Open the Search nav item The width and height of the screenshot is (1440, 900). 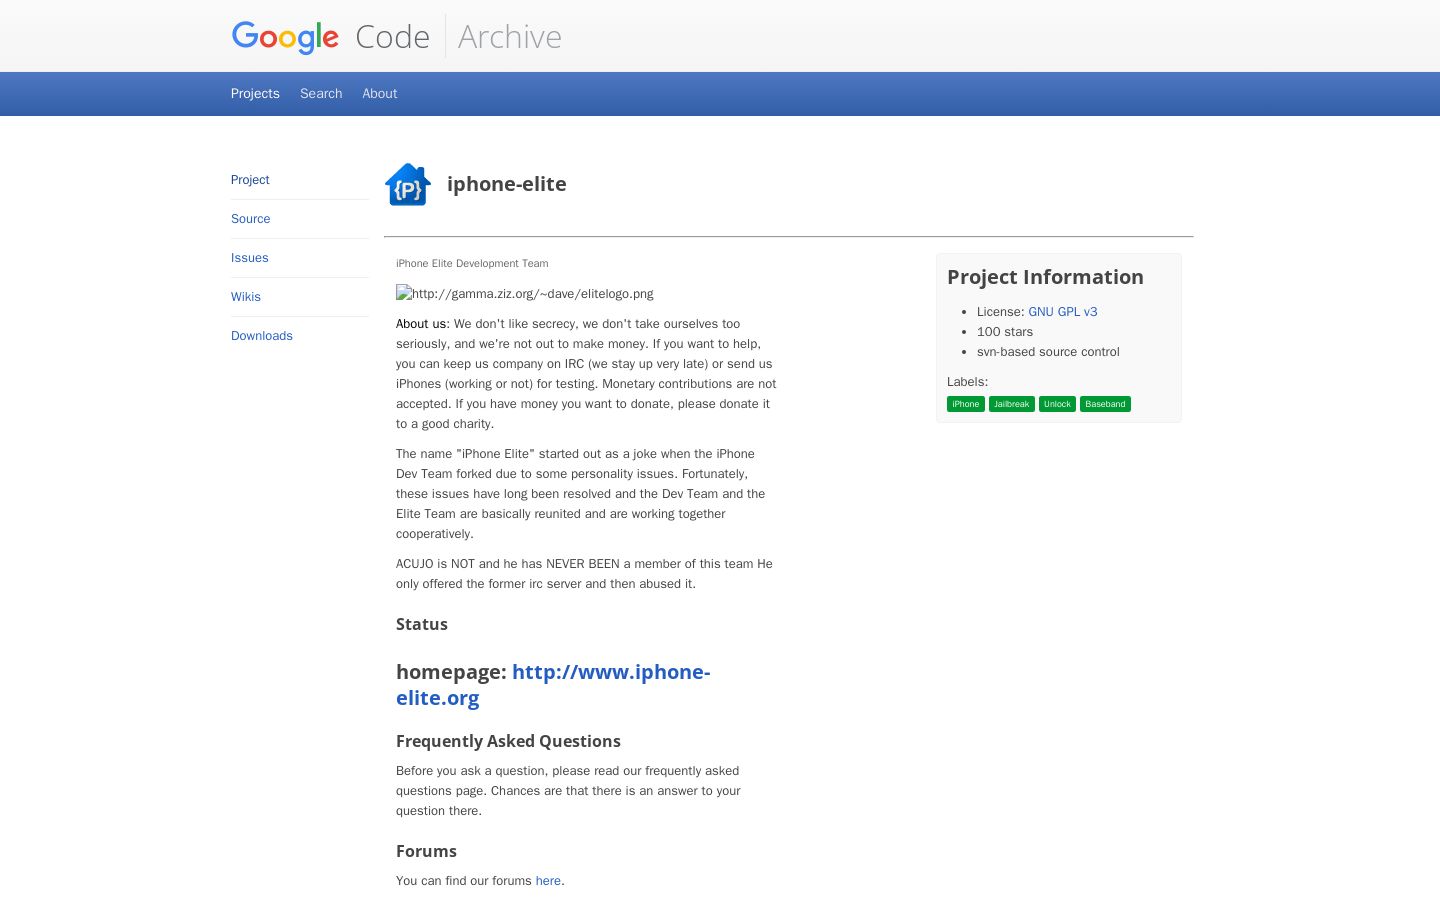click(x=321, y=93)
